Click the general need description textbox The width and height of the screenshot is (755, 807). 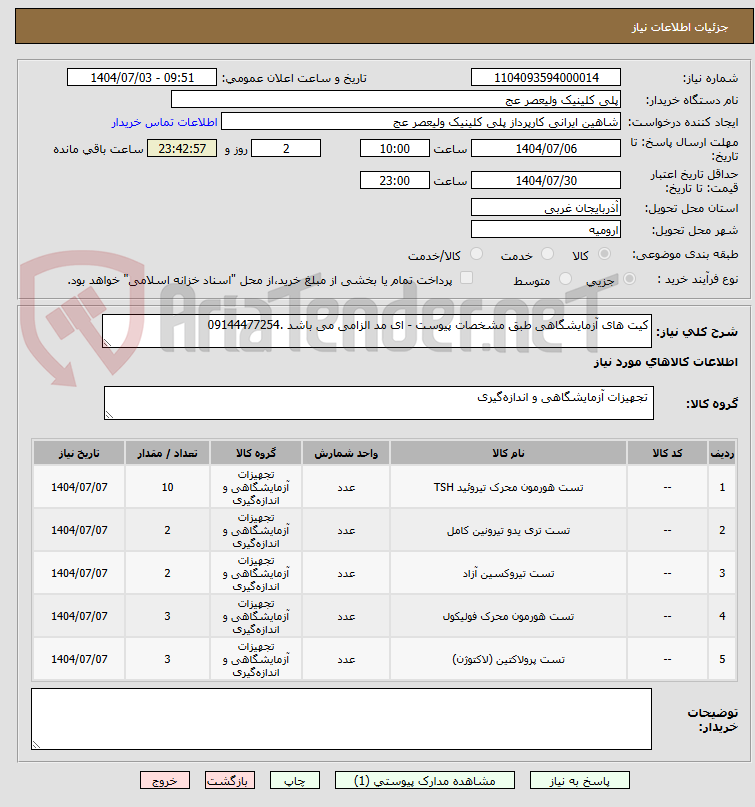pyautogui.click(x=377, y=331)
